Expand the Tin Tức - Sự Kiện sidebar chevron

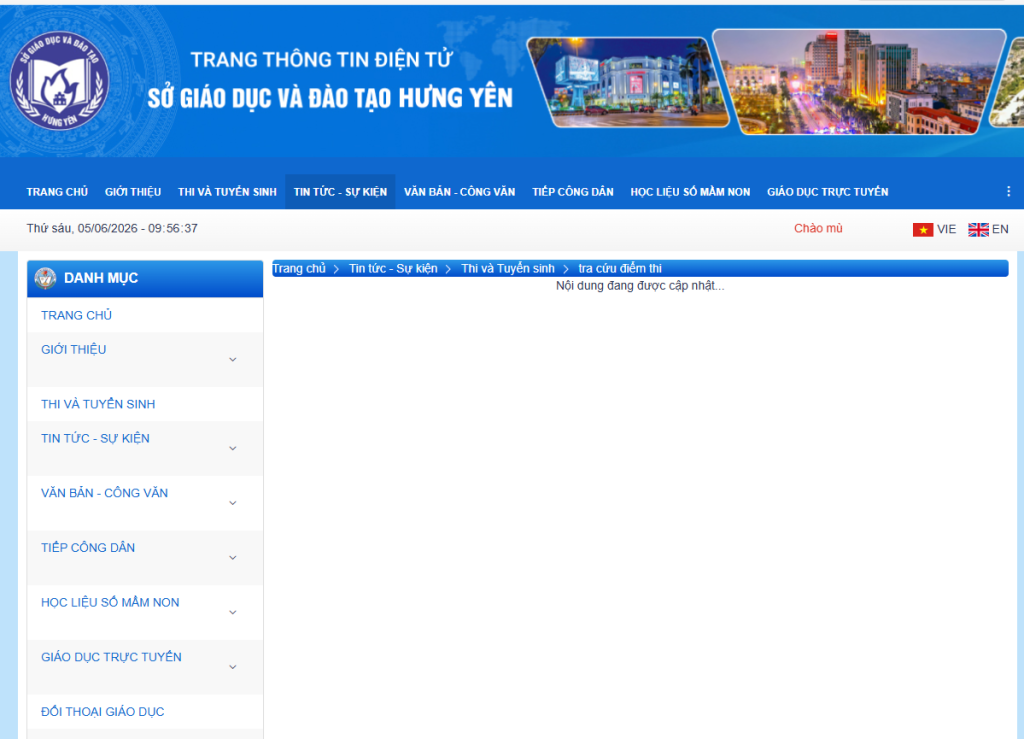(x=232, y=448)
